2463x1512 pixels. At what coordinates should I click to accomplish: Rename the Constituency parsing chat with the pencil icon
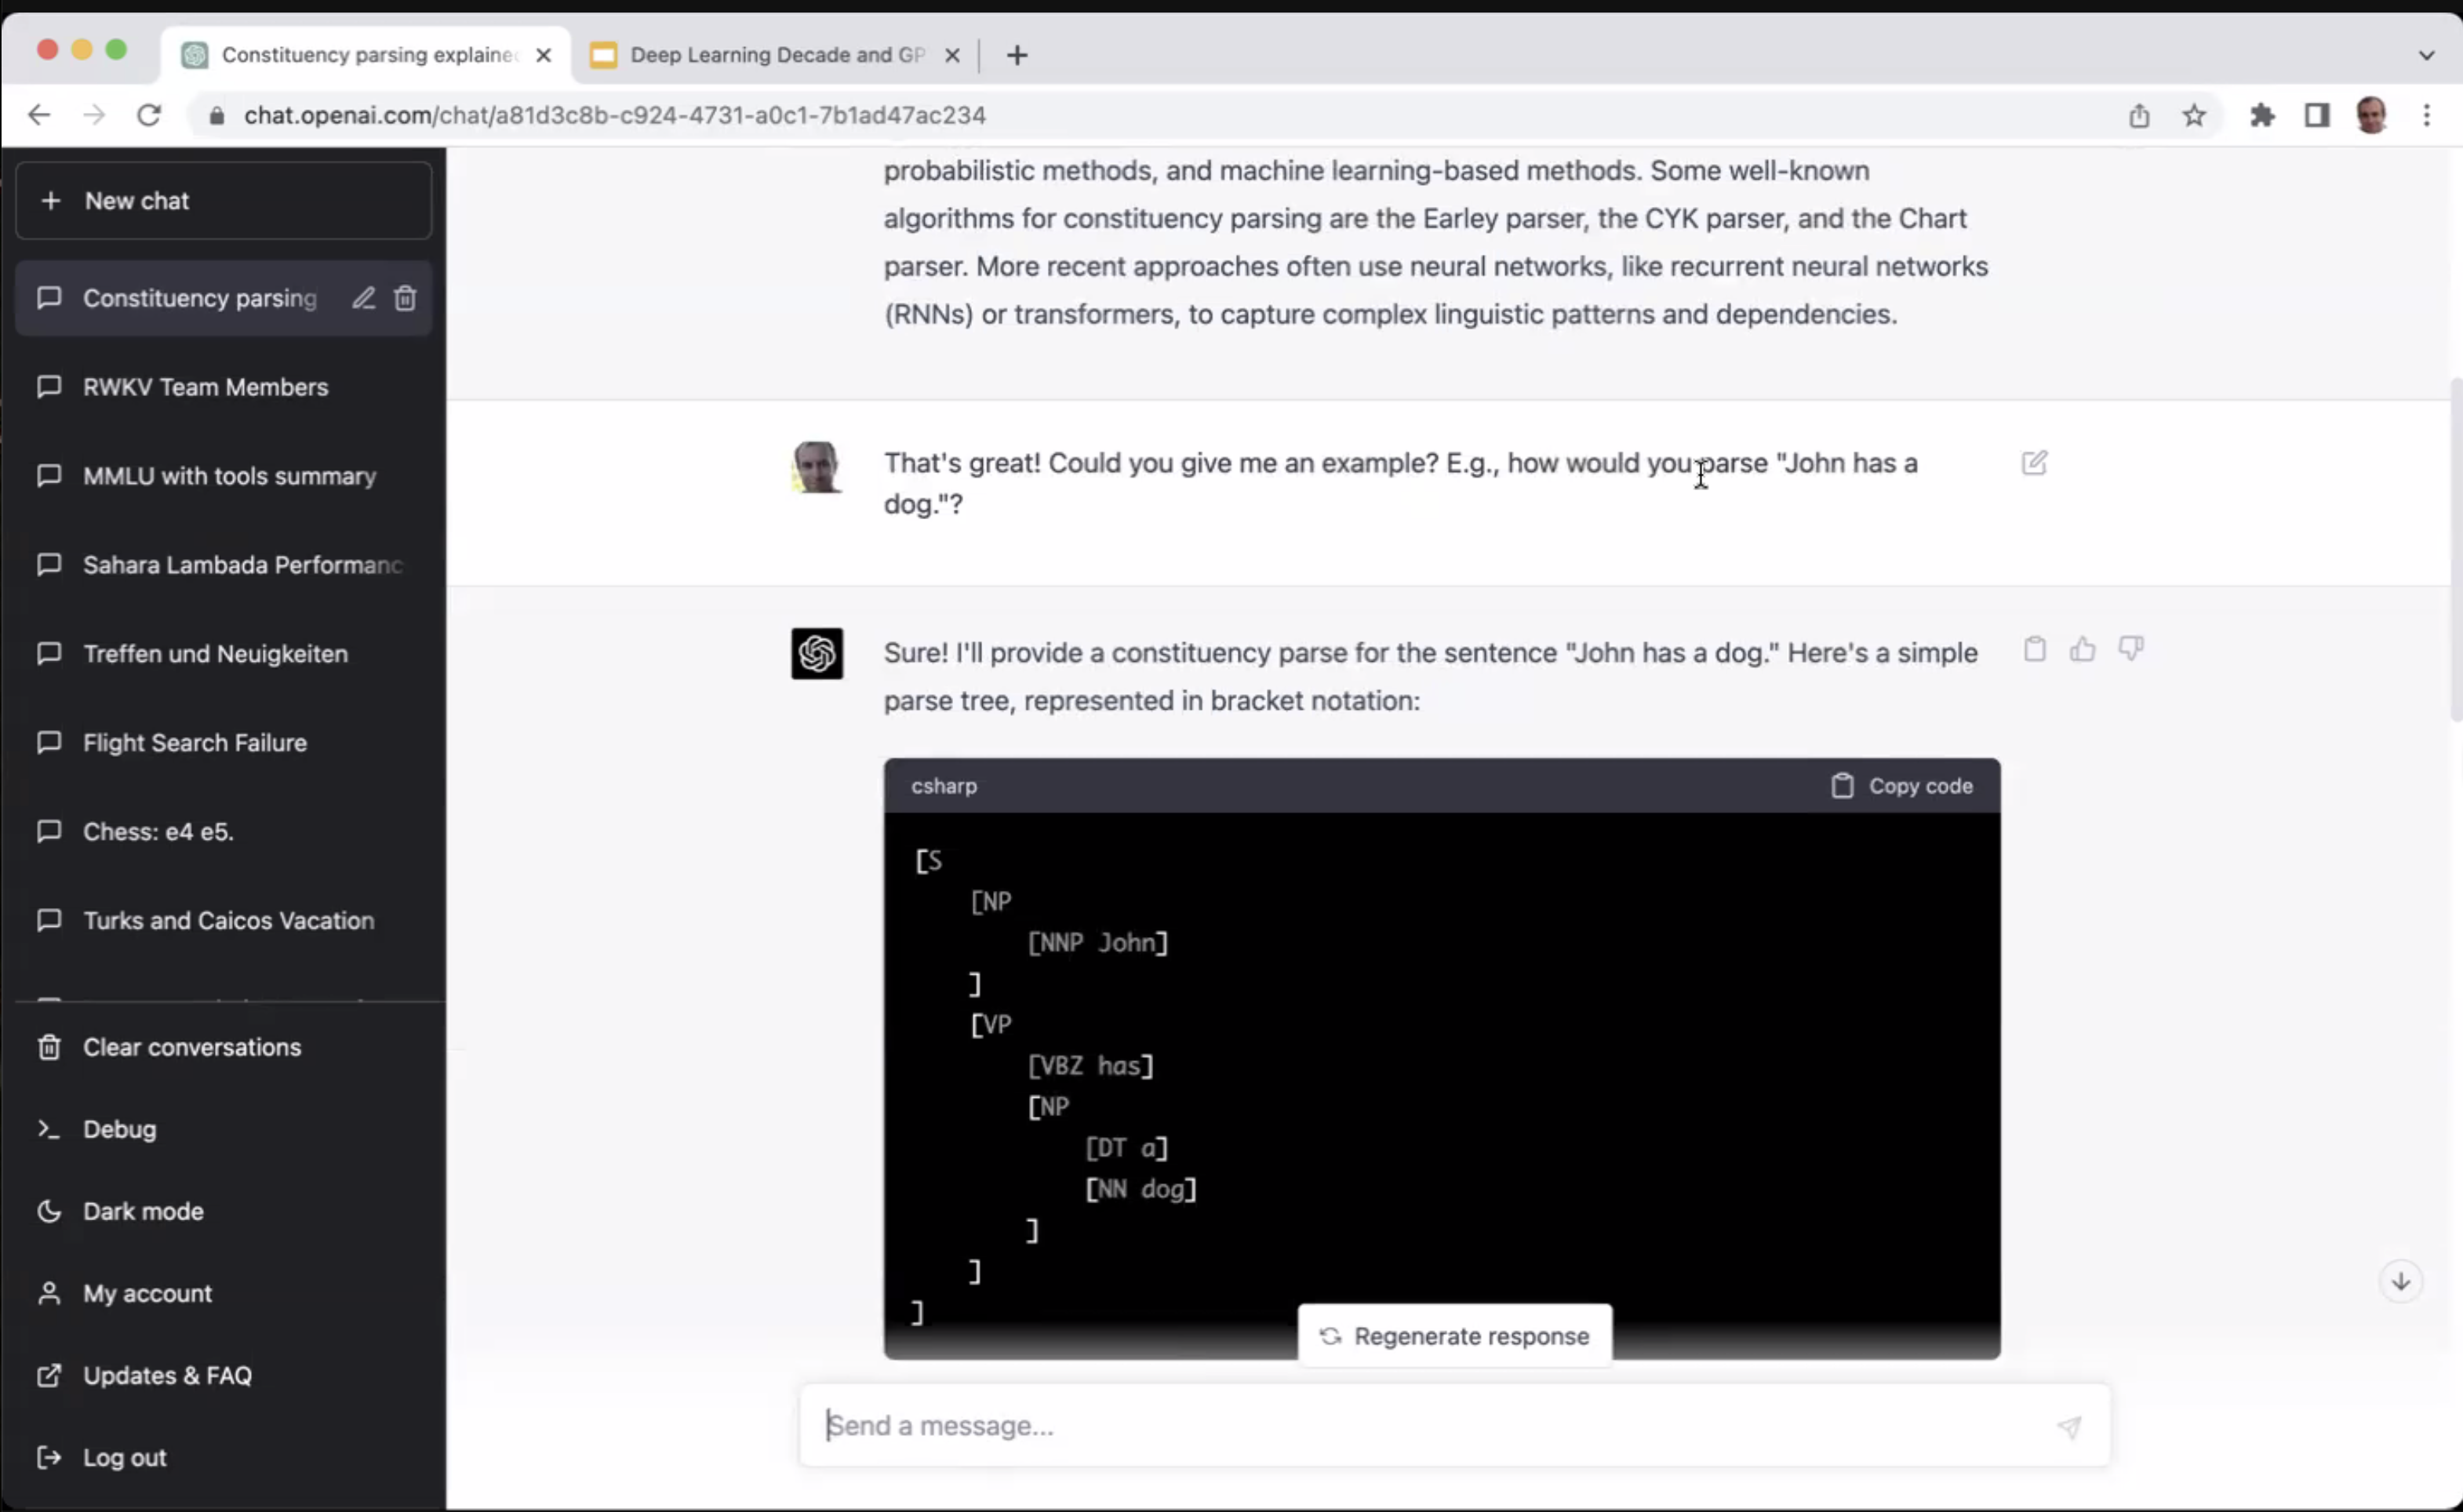(x=363, y=298)
